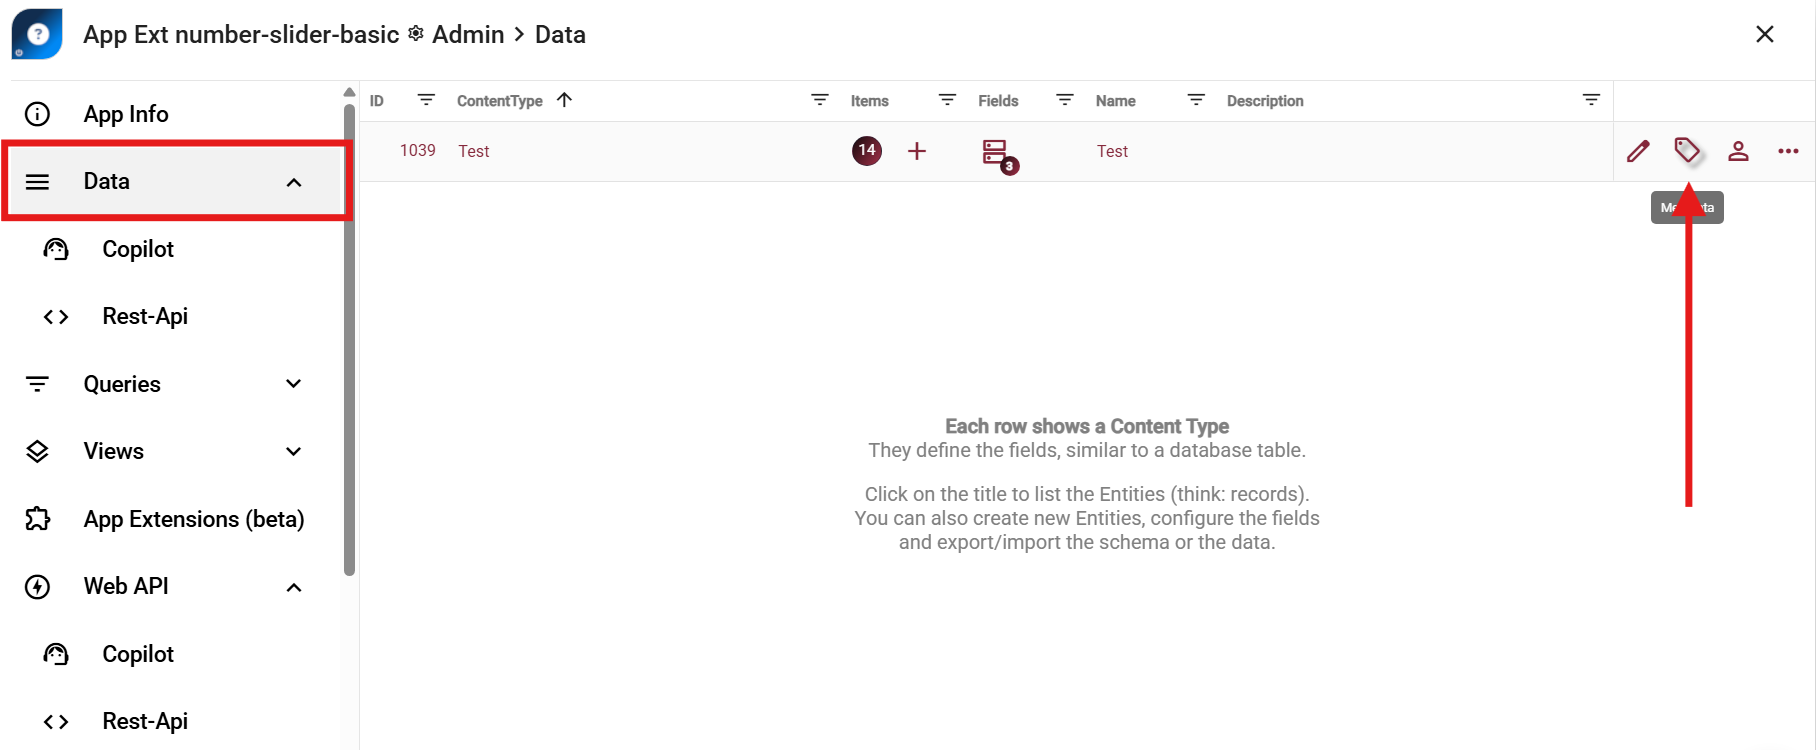The width and height of the screenshot is (1816, 750).
Task: Open the Items column filter menu
Action: 947,100
